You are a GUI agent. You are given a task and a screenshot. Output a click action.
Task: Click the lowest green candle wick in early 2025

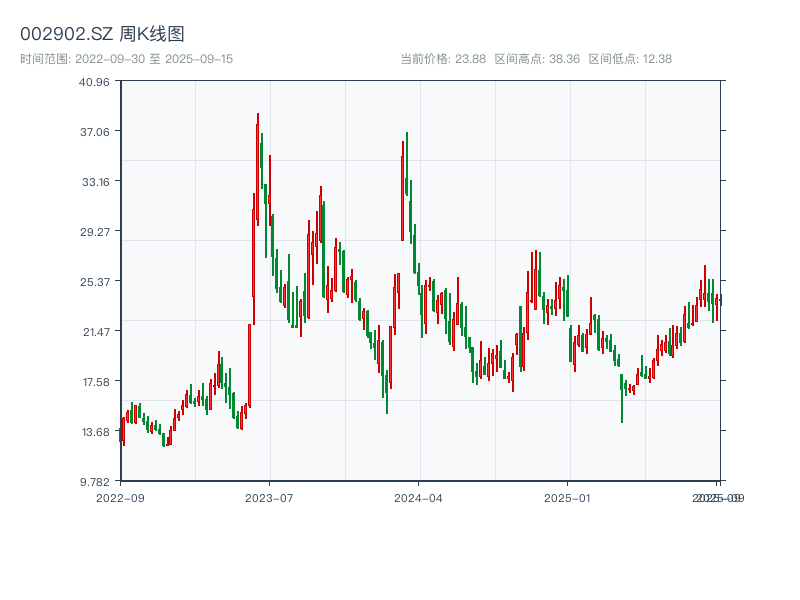pyautogui.click(x=622, y=398)
